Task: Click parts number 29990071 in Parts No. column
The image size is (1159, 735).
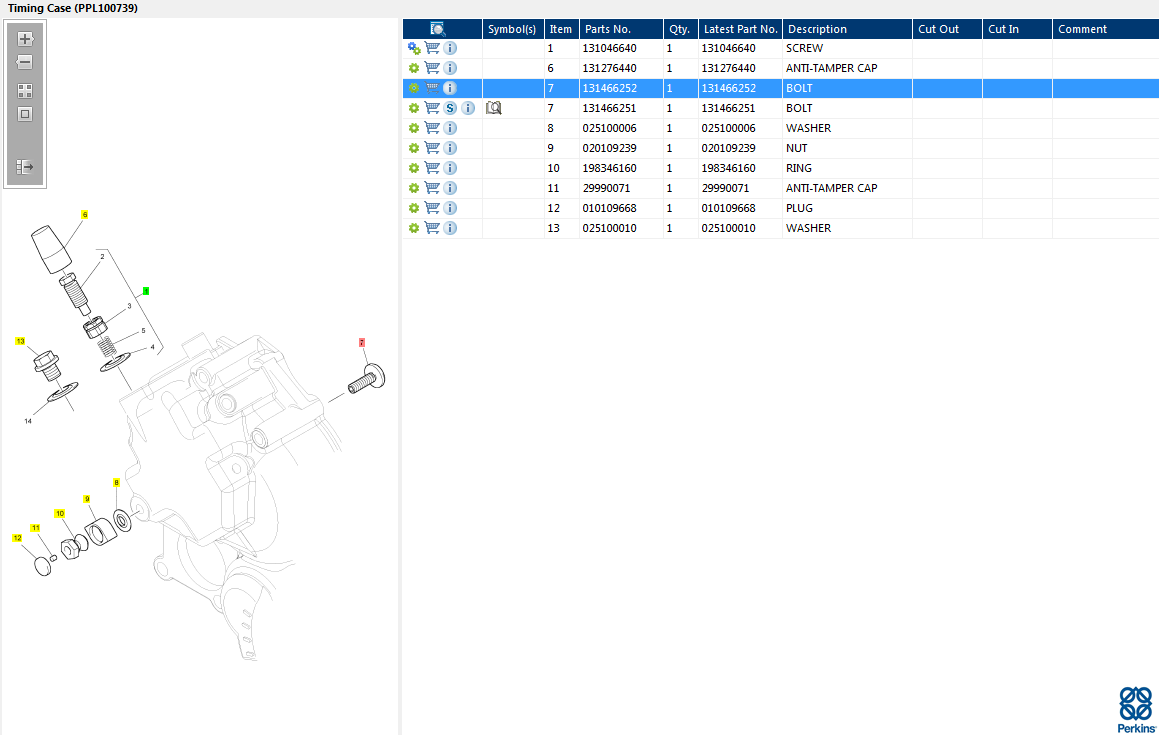Action: tap(606, 188)
